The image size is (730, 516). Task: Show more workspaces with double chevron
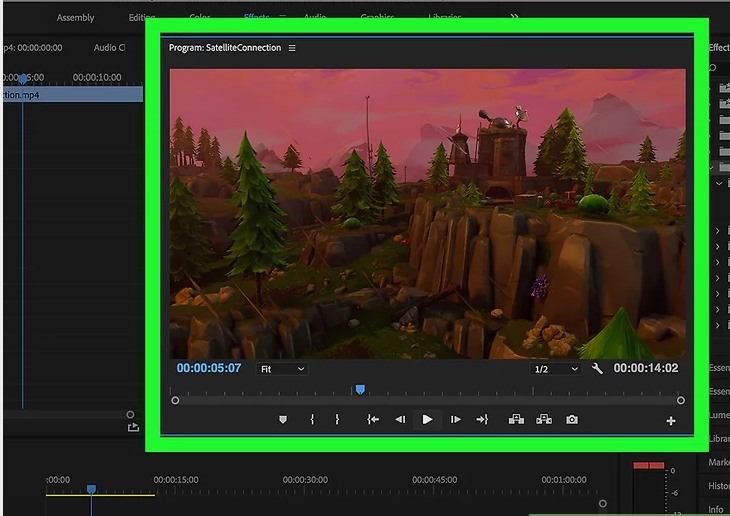(514, 17)
